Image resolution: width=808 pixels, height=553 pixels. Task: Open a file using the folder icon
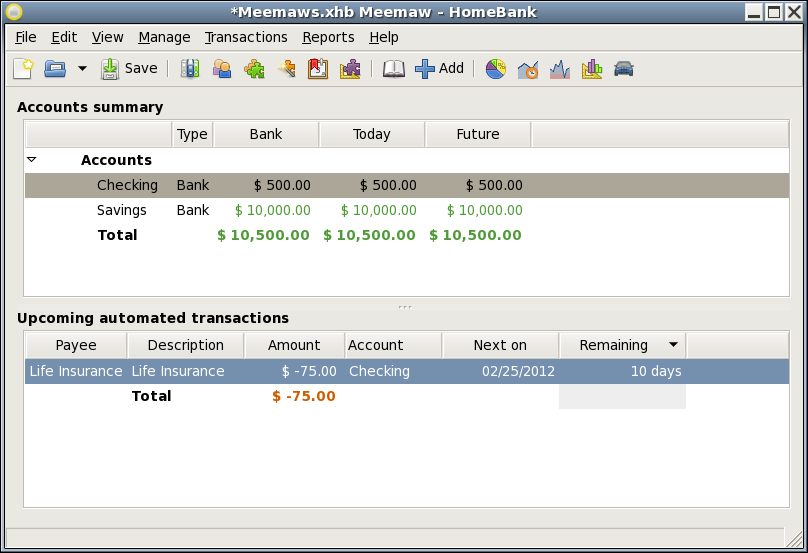click(x=55, y=69)
